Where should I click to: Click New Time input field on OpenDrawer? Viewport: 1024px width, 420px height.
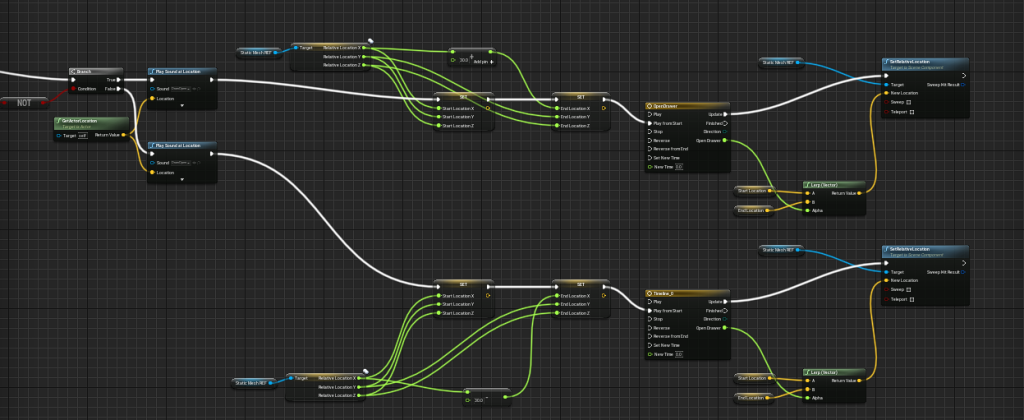679,167
